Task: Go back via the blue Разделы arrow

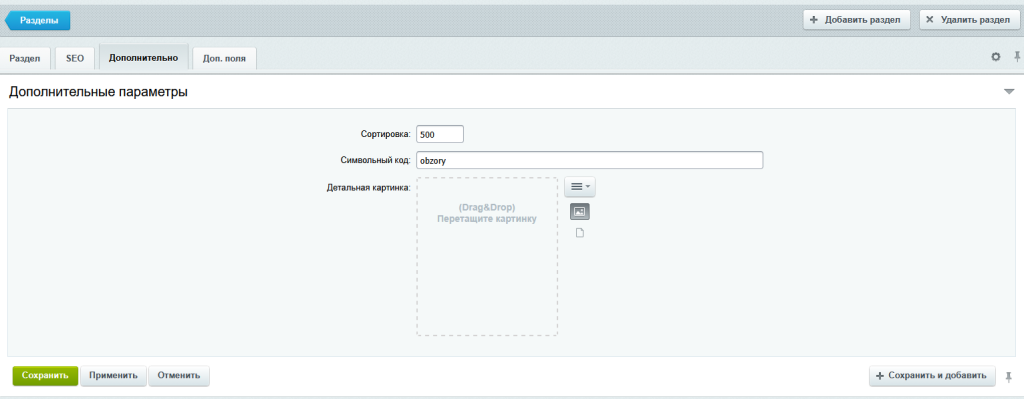Action: (x=38, y=20)
